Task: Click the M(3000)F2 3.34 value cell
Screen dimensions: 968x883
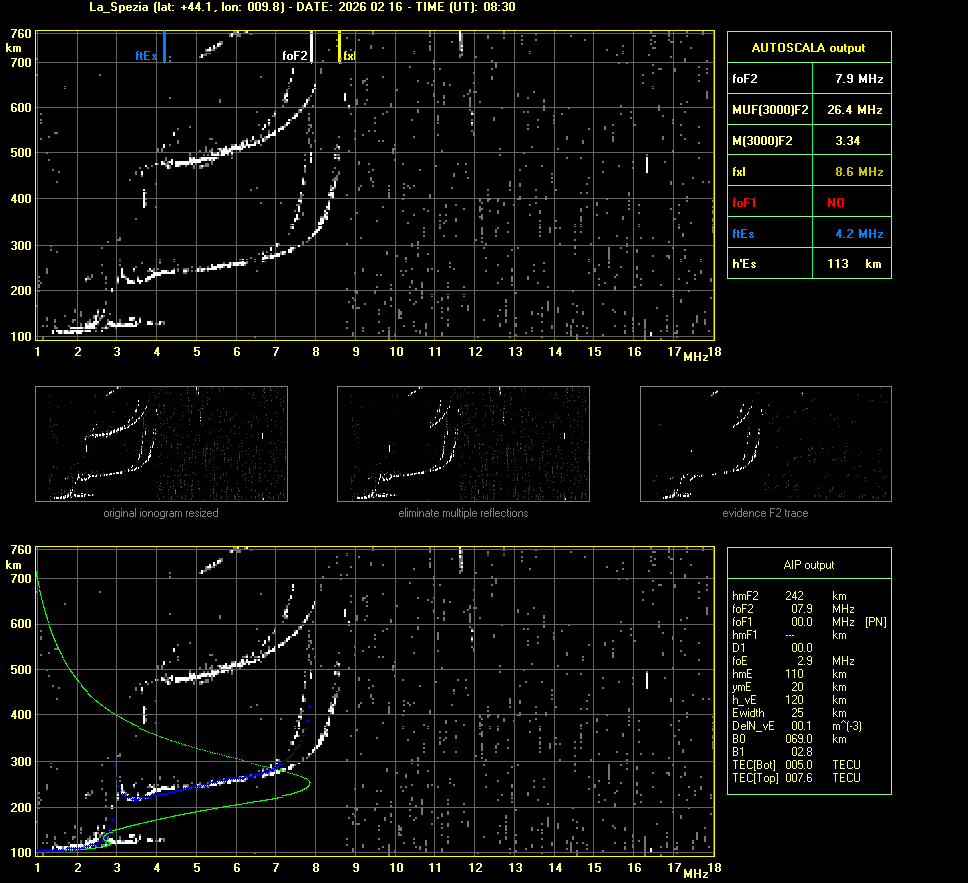Action: click(x=848, y=141)
